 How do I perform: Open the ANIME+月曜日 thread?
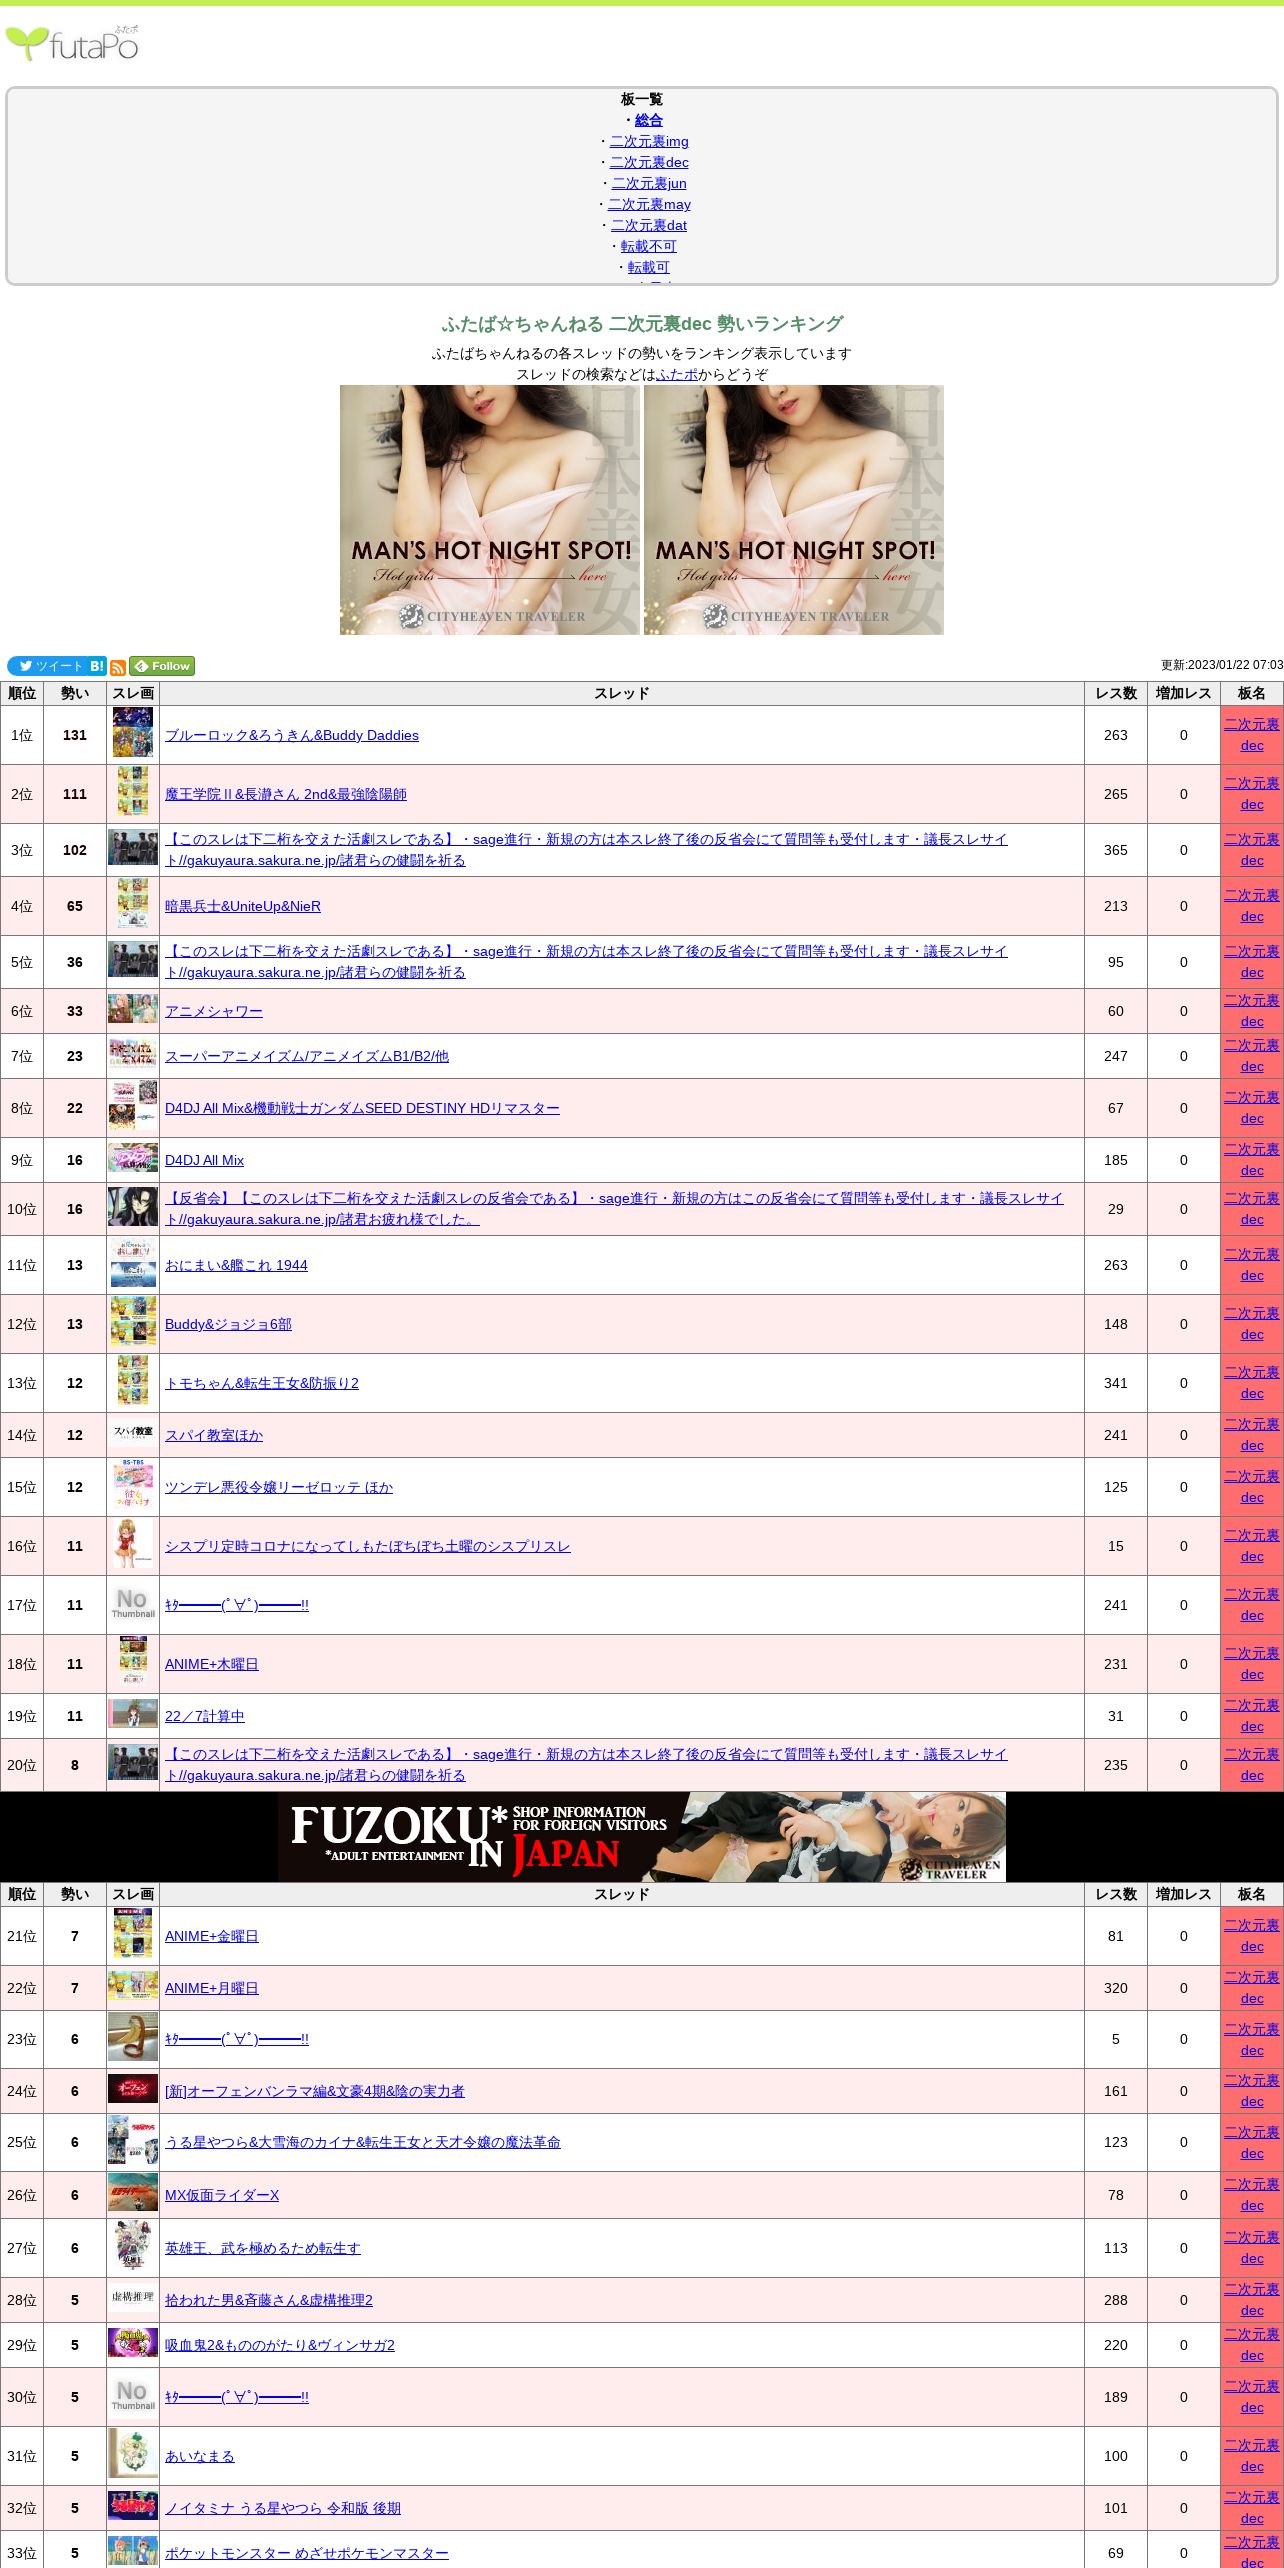click(x=212, y=1988)
